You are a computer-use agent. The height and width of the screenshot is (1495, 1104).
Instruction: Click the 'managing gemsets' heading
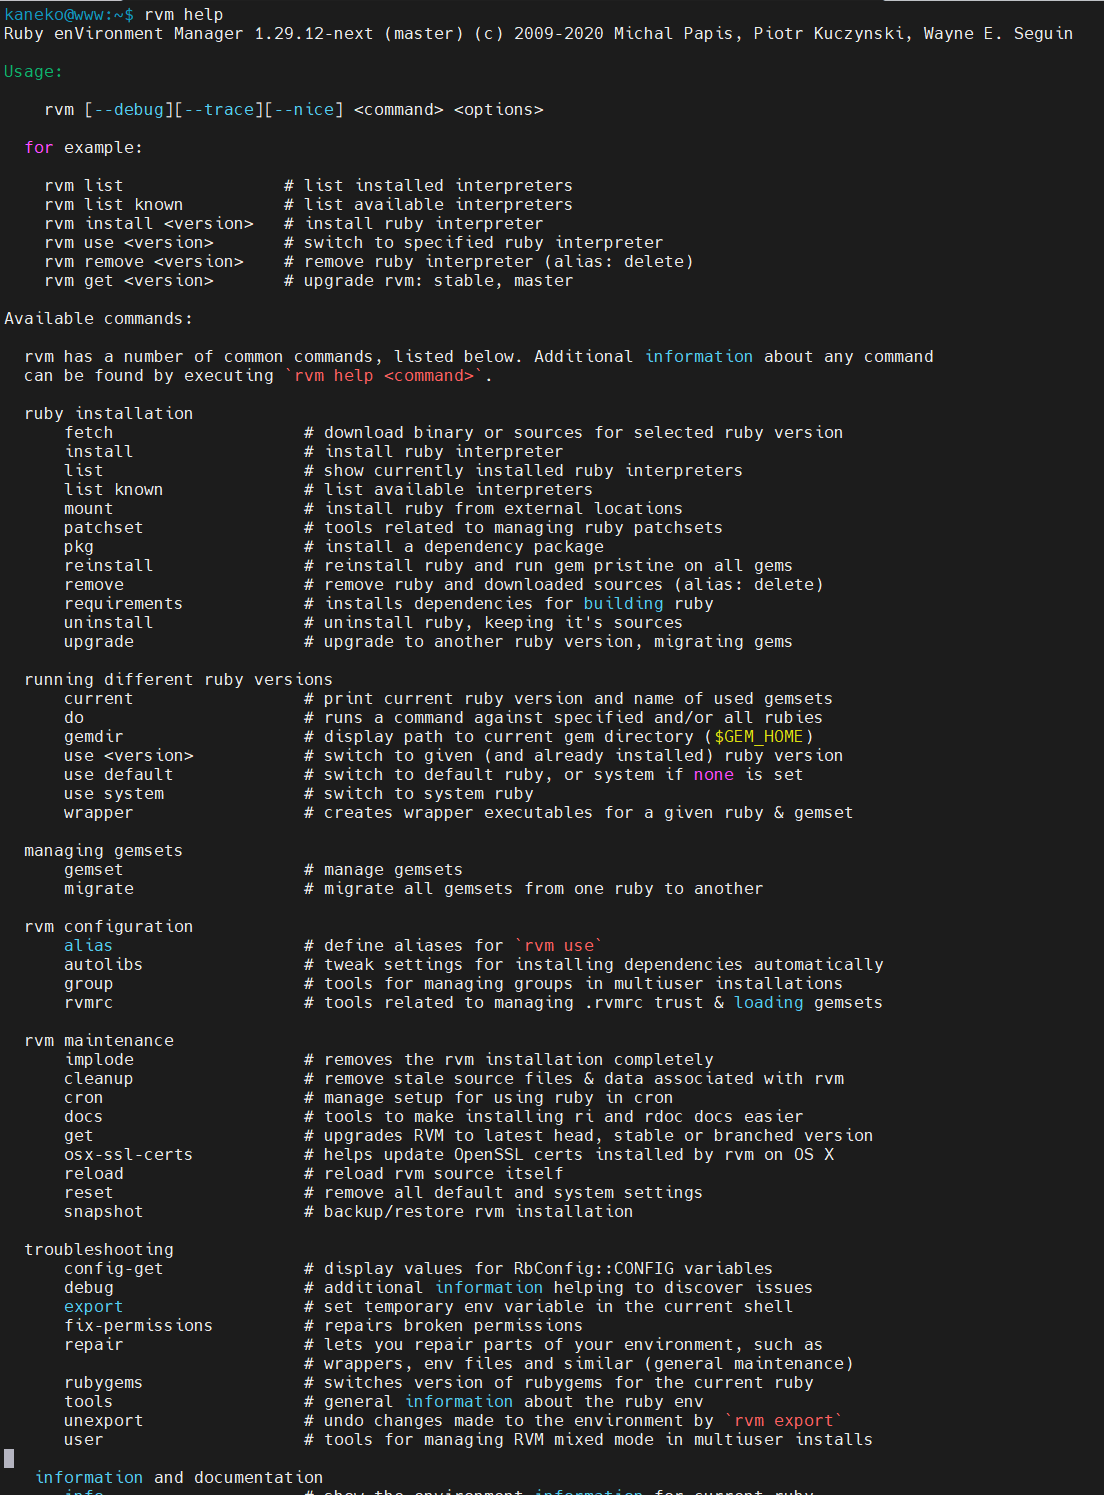click(x=104, y=851)
